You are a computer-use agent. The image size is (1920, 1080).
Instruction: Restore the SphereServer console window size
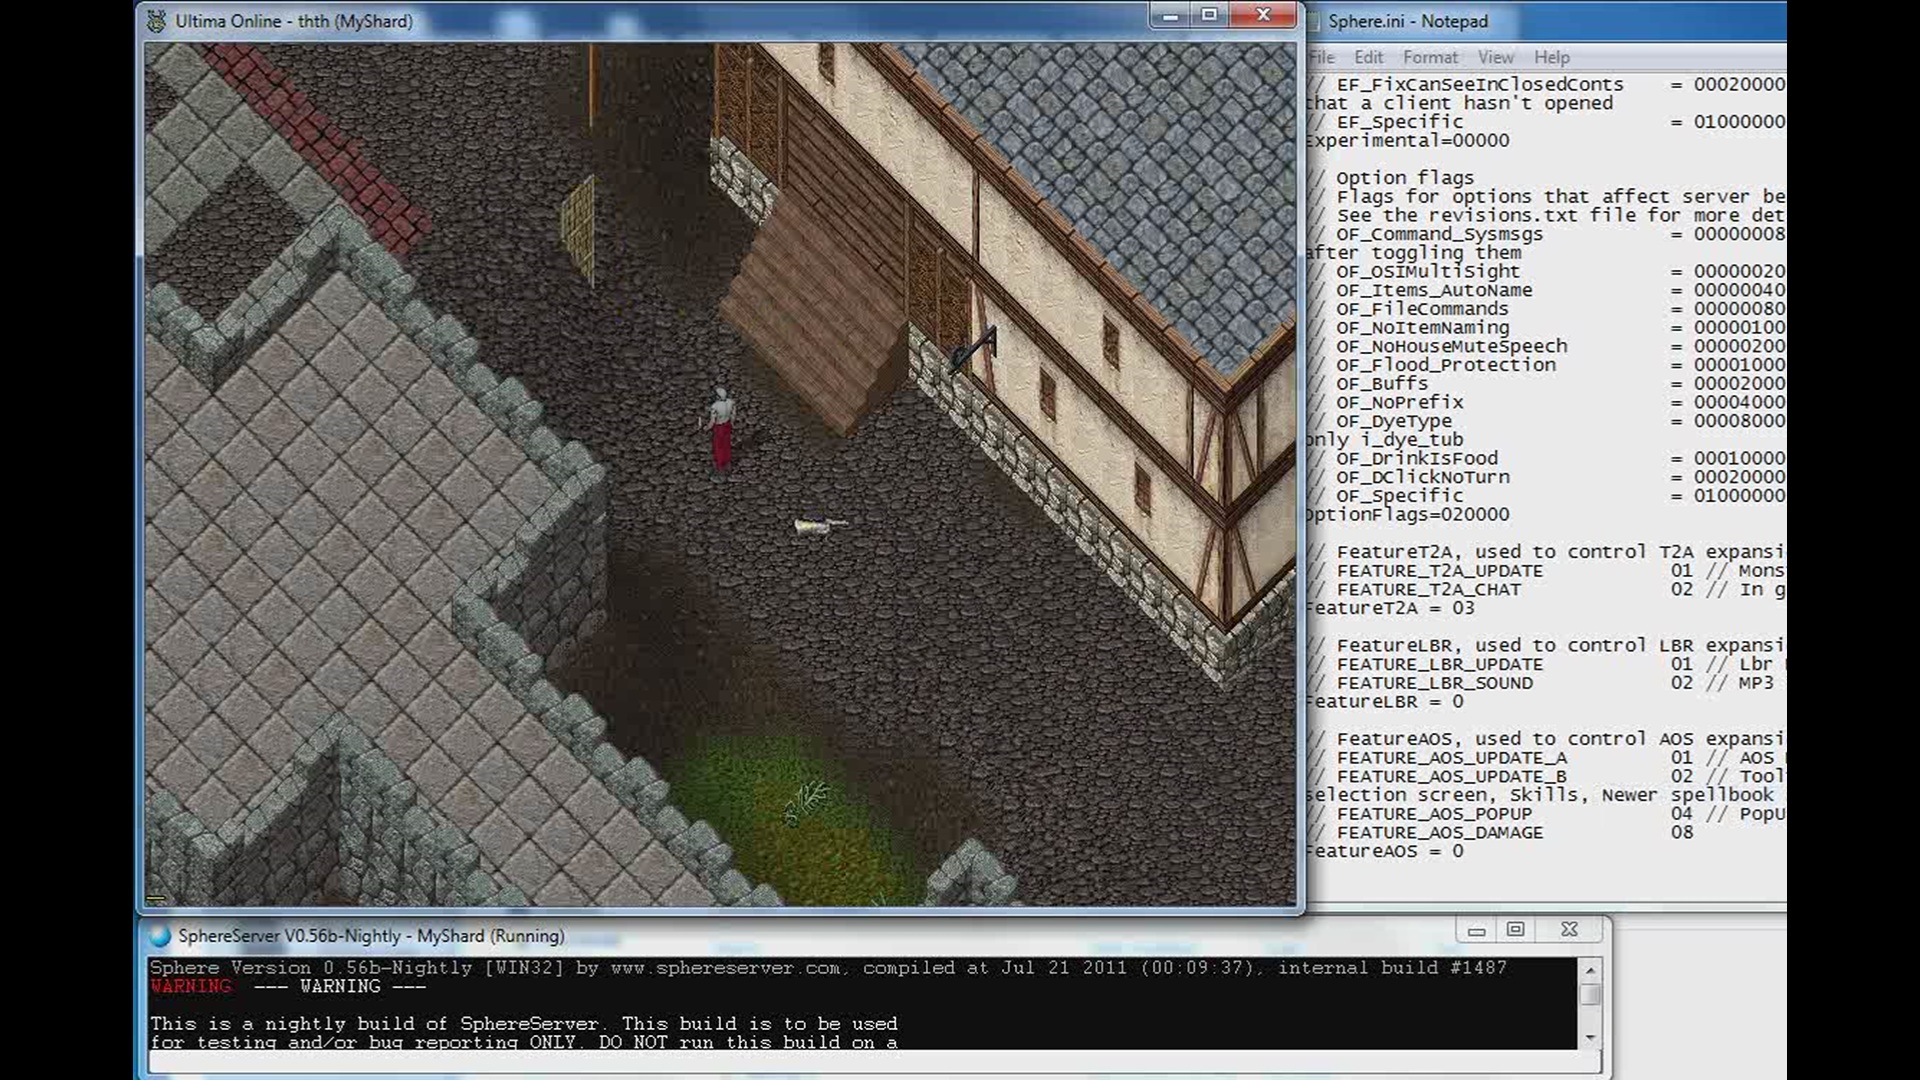pyautogui.click(x=1515, y=930)
